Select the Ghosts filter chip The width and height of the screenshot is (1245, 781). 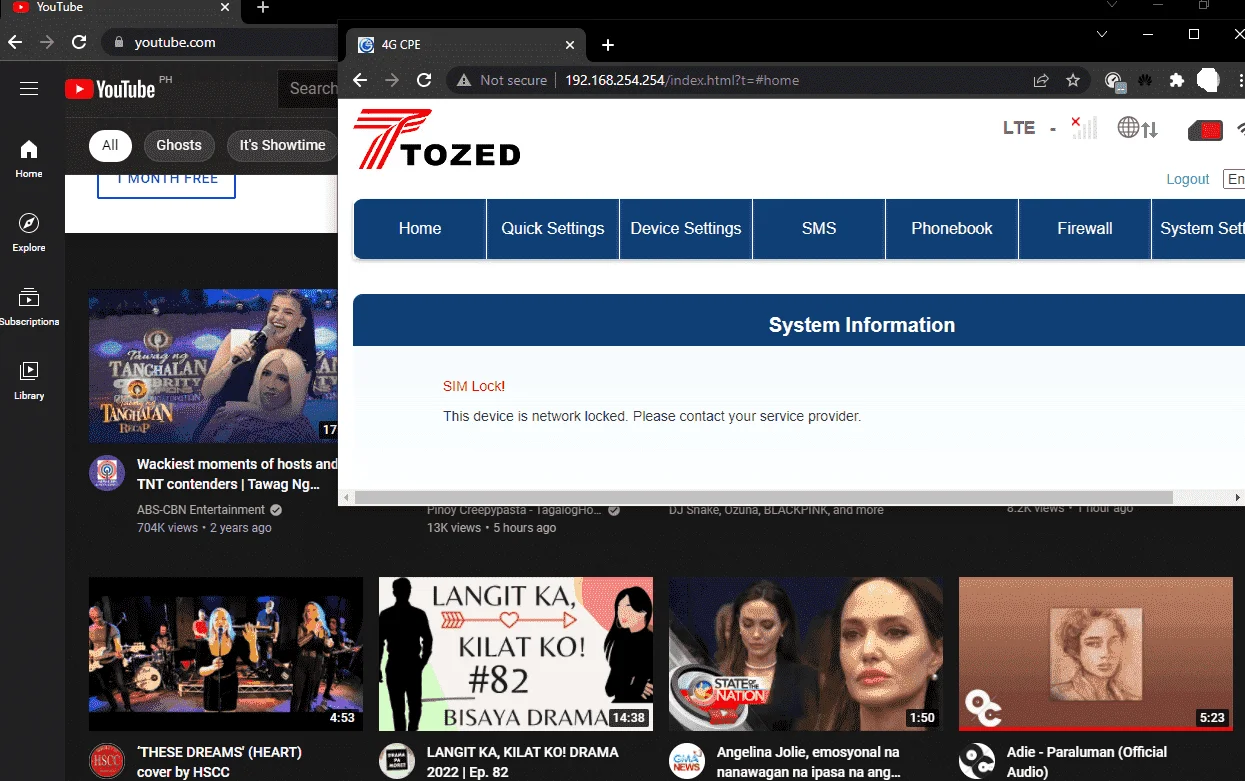[x=179, y=145]
